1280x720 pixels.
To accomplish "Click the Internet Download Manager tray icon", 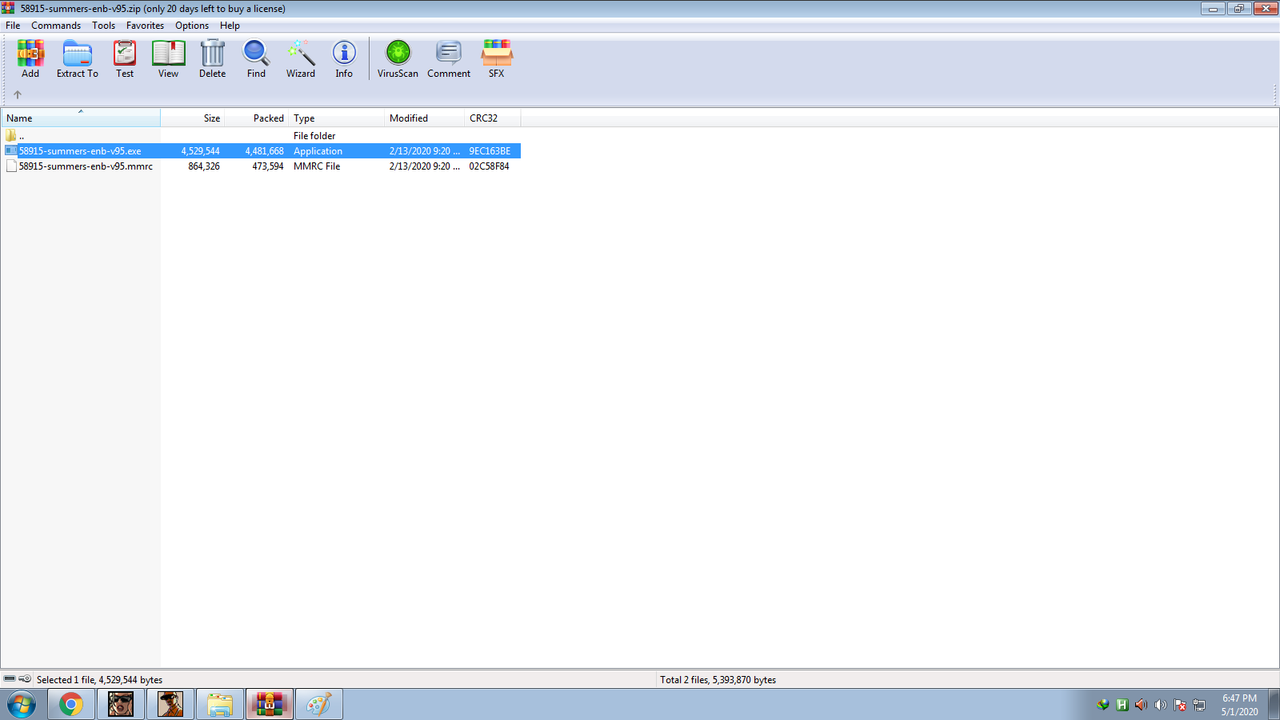I will (1103, 704).
